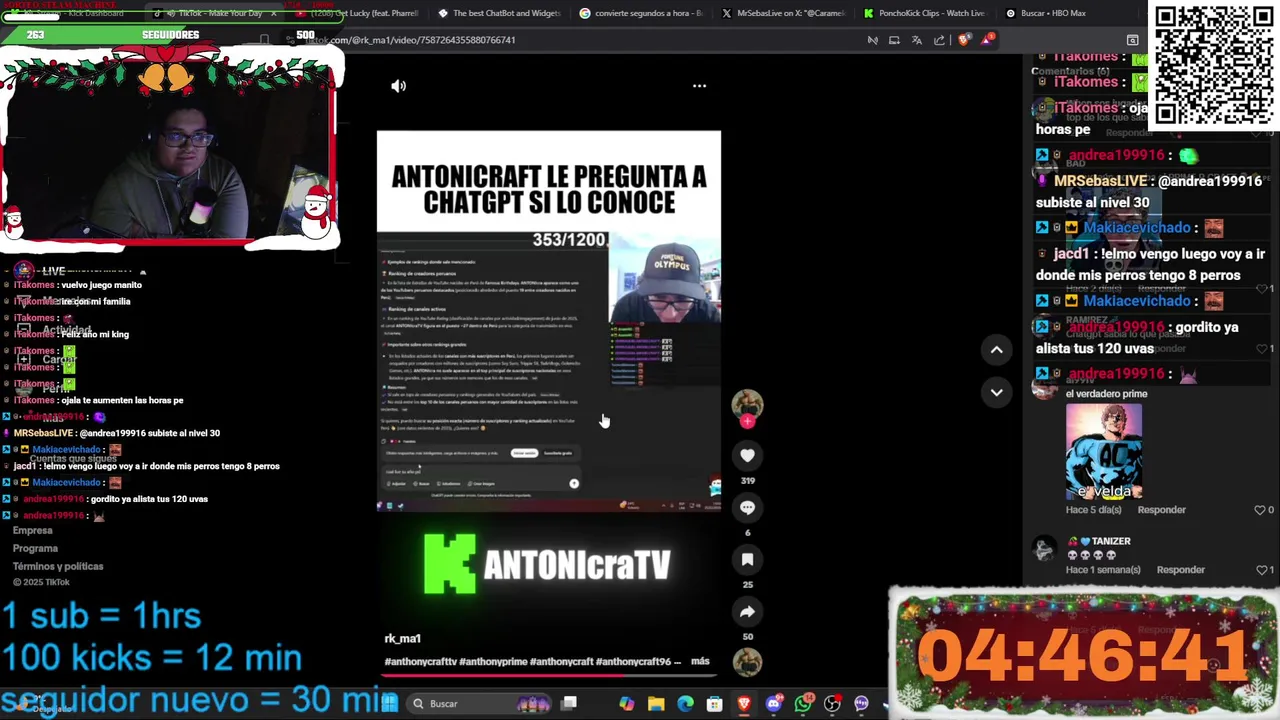Reply to TANIZER's comment

pyautogui.click(x=1180, y=570)
